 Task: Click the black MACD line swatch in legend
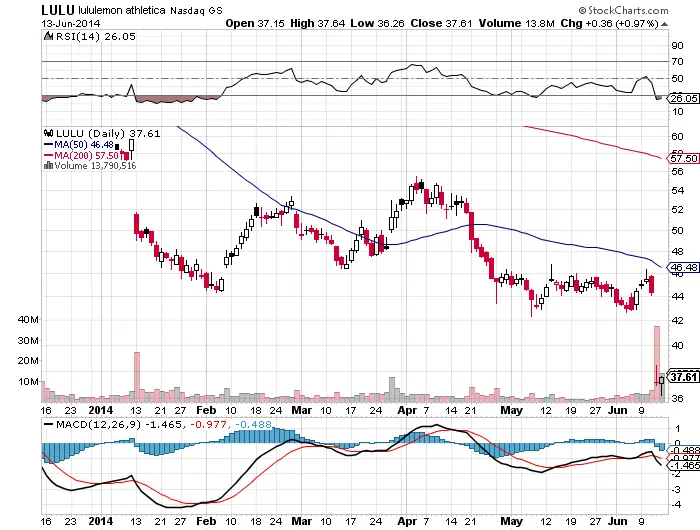click(x=49, y=424)
